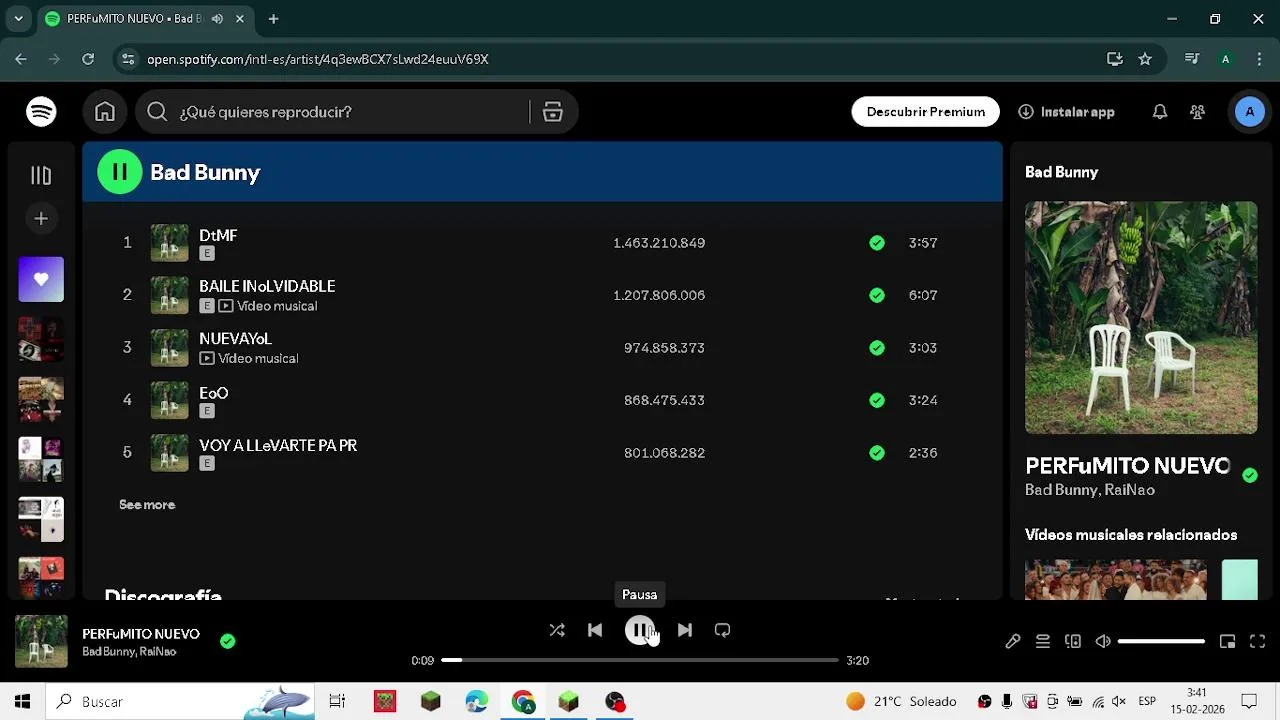
Task: Toggle saved check next to PERFuMITO NUEVO in player bar
Action: [x=228, y=642]
